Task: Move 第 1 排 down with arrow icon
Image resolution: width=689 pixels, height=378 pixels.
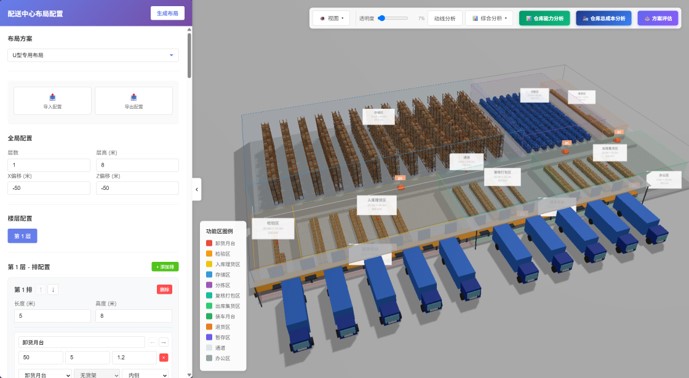Action: (x=53, y=290)
